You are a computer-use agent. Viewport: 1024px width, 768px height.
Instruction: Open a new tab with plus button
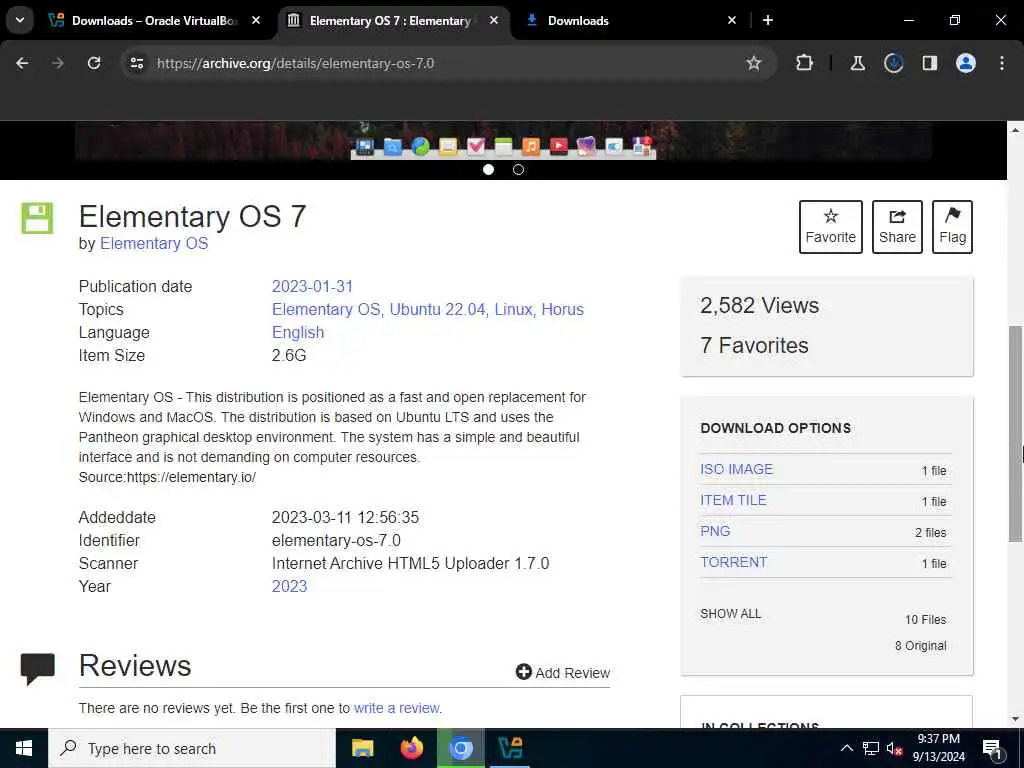coord(768,20)
